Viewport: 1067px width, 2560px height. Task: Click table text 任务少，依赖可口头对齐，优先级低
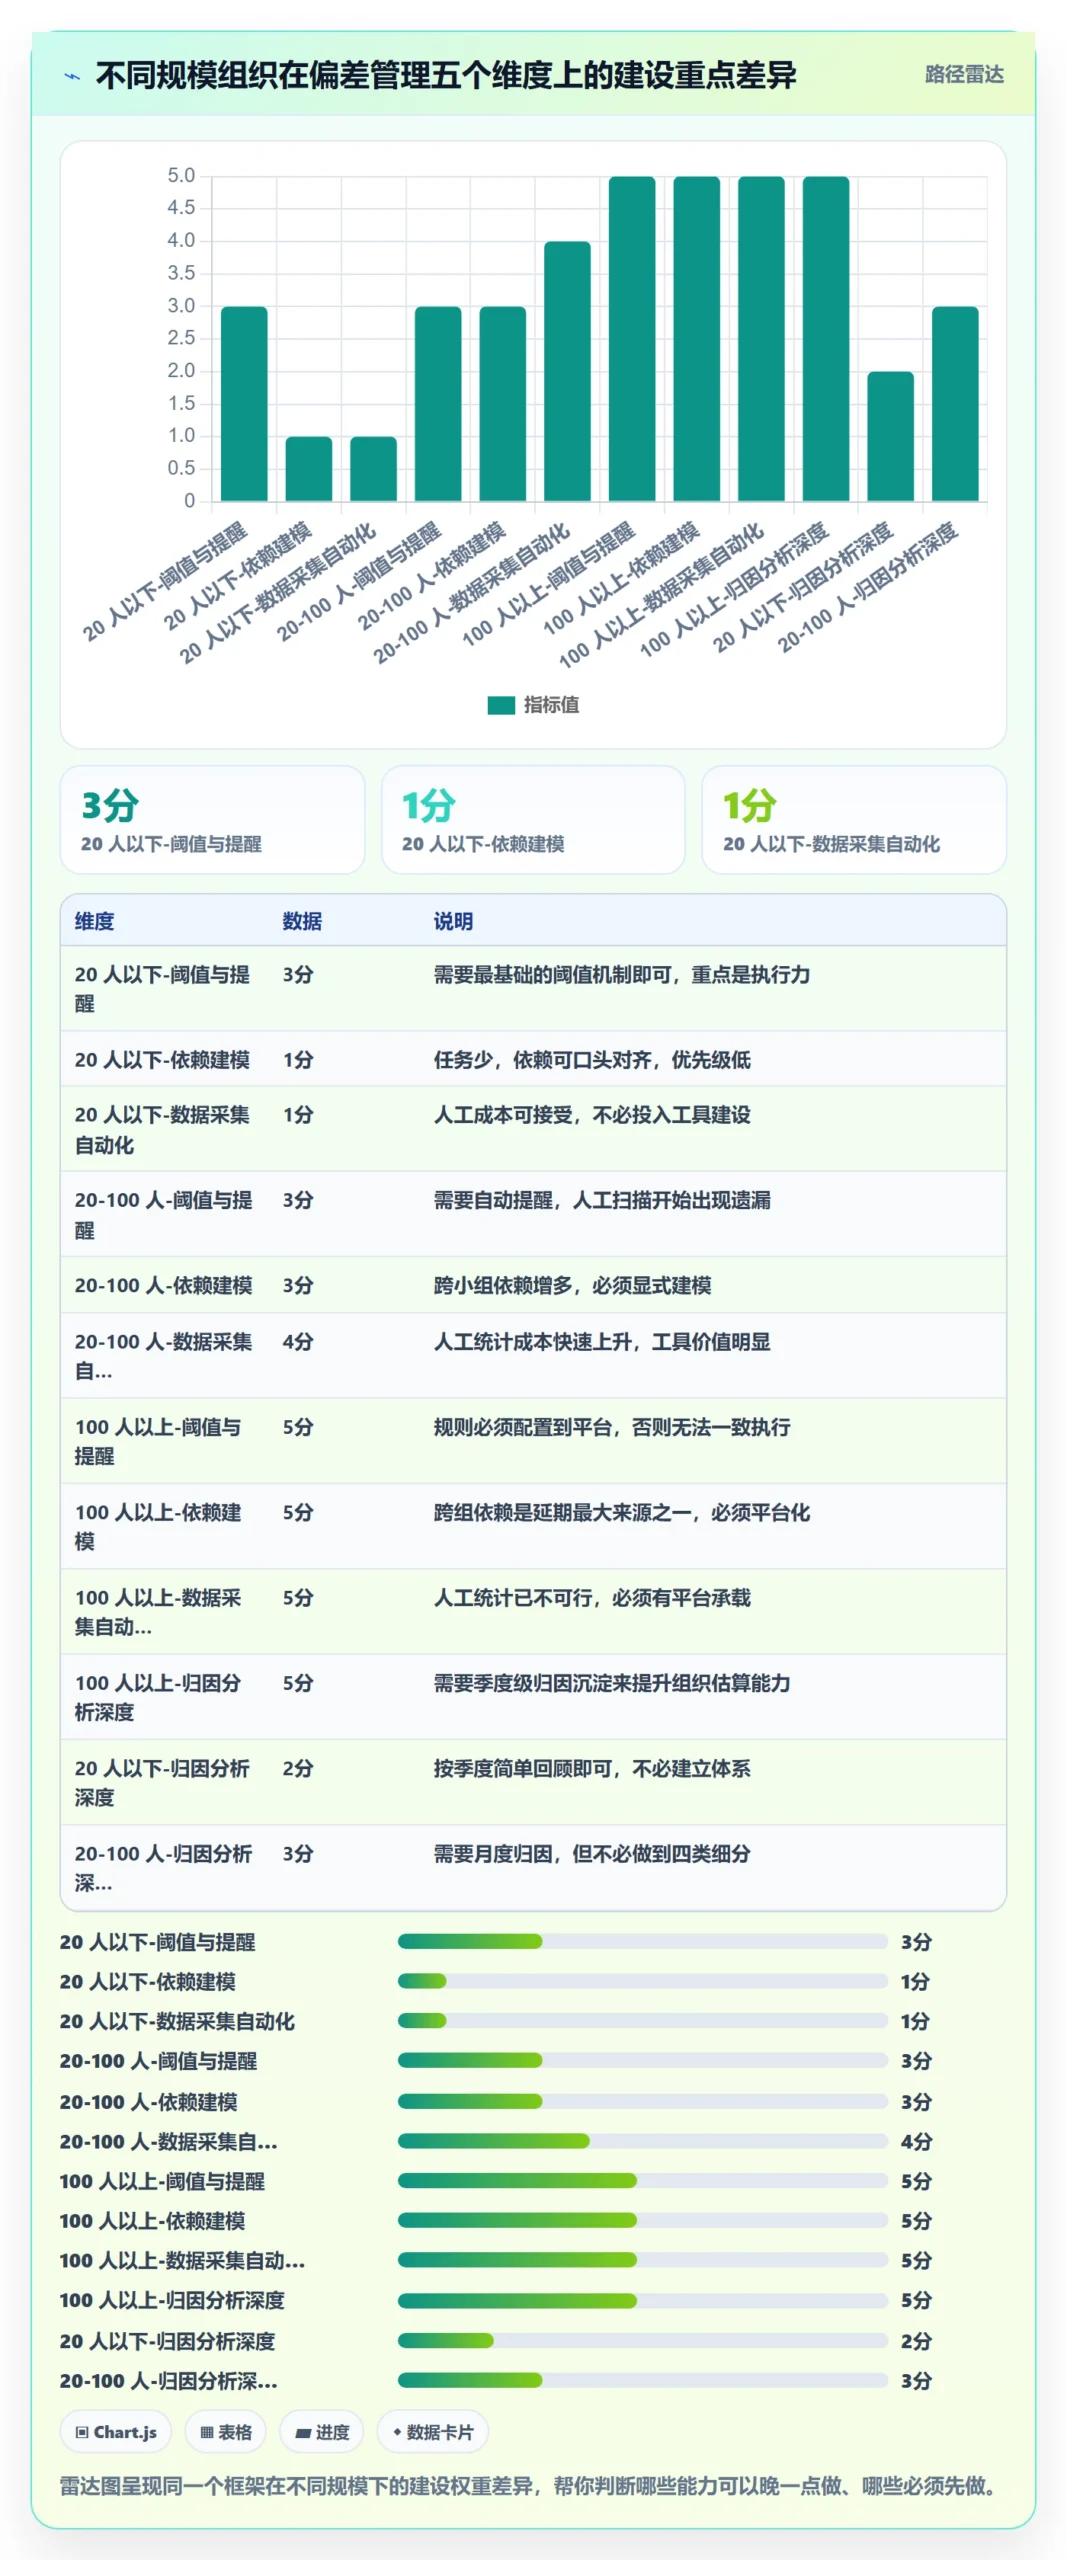point(592,1060)
